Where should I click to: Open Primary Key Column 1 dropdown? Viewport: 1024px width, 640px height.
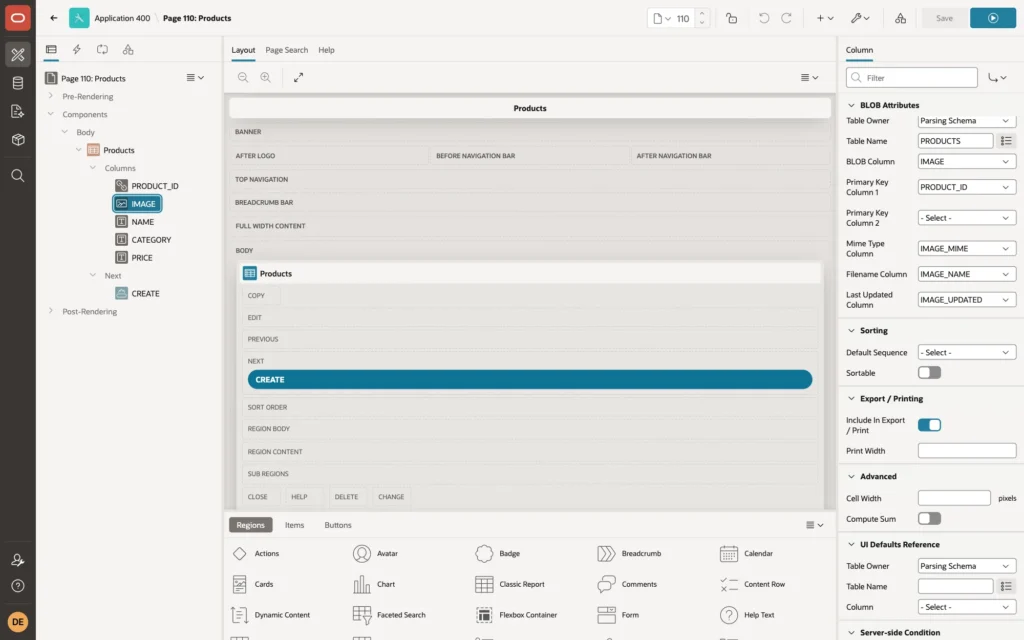coord(967,187)
